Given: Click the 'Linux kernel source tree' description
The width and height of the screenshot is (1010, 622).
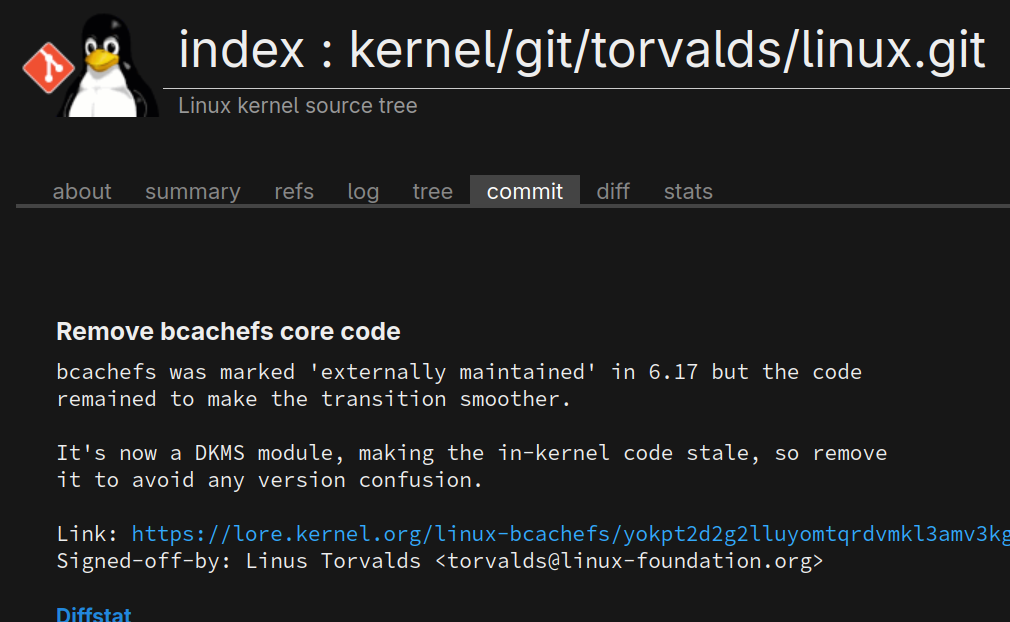Looking at the screenshot, I should coord(297,106).
